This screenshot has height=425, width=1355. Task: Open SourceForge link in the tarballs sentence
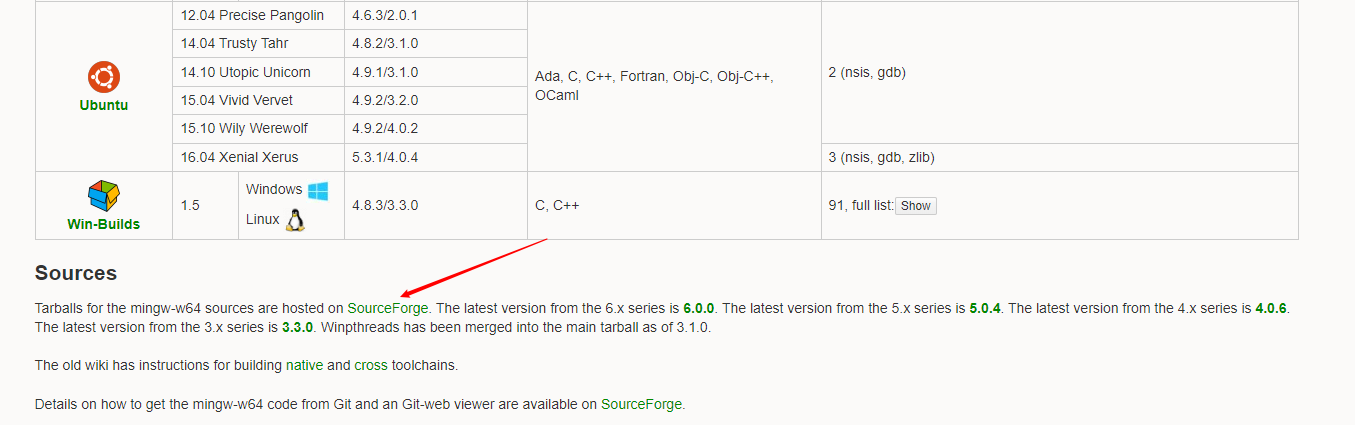[388, 308]
